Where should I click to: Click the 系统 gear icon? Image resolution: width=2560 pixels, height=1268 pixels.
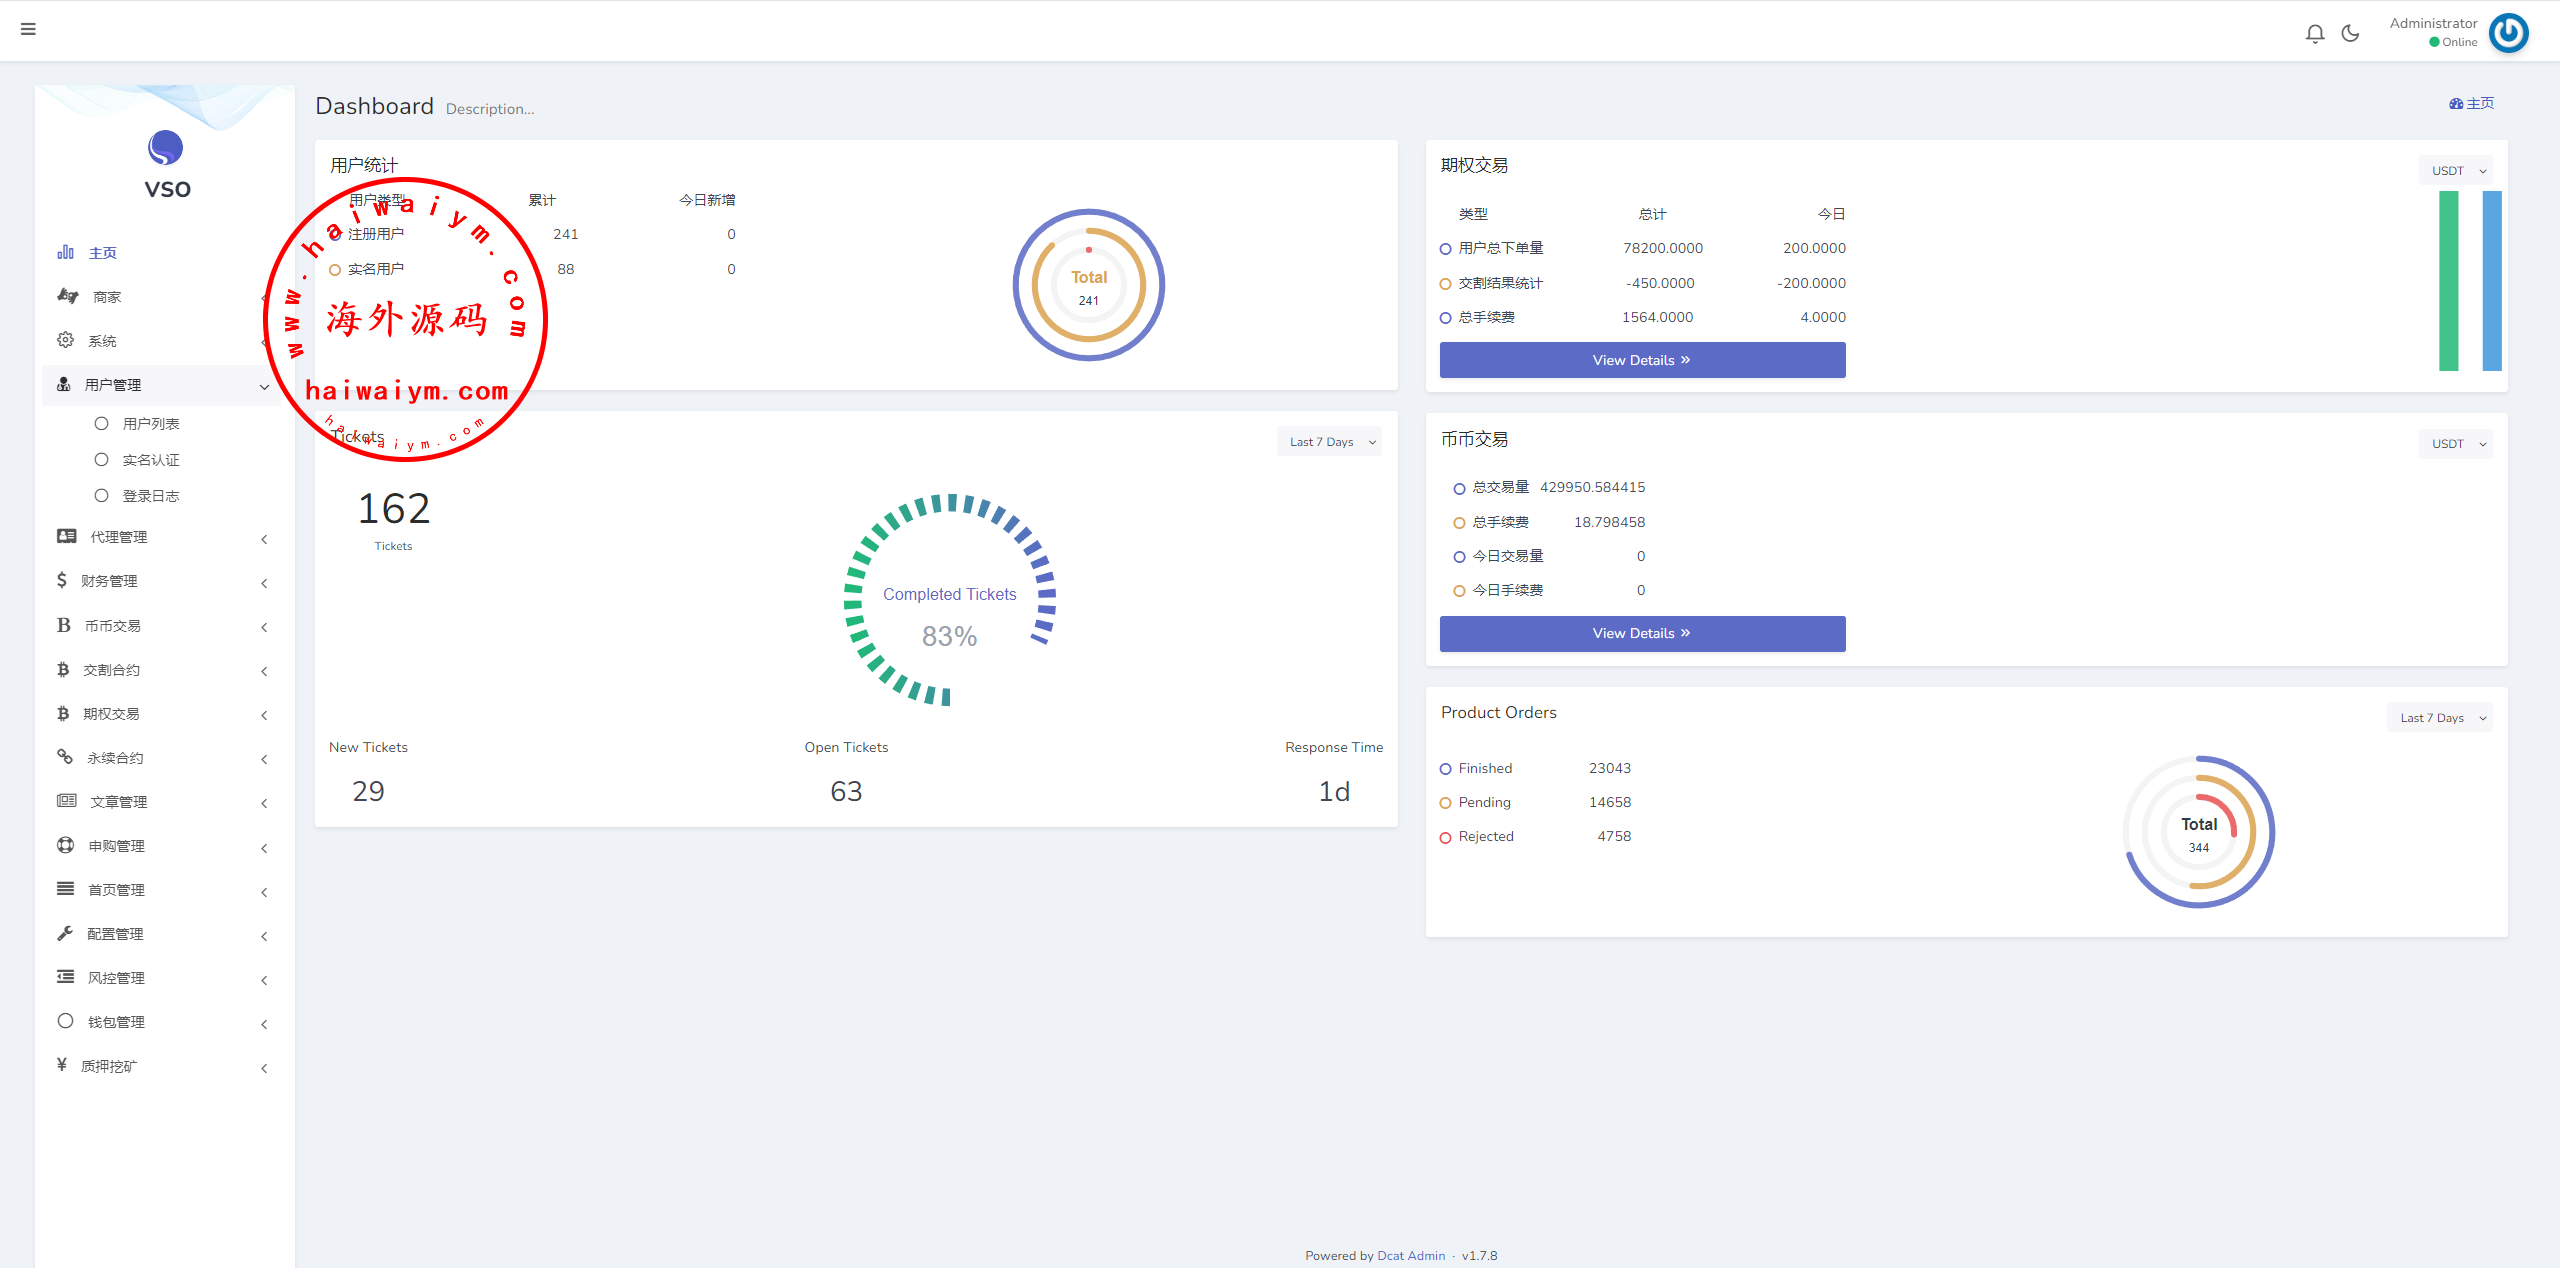[x=66, y=340]
